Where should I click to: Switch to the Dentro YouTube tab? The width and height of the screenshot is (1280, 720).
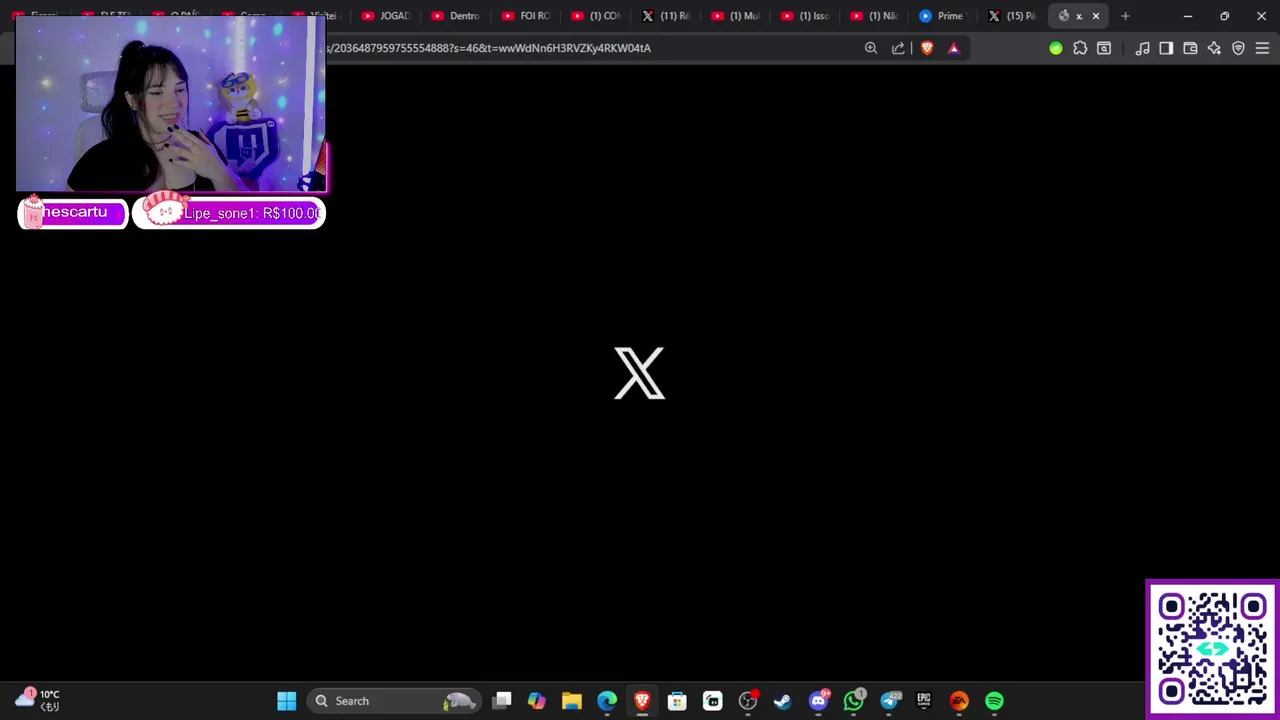[456, 16]
